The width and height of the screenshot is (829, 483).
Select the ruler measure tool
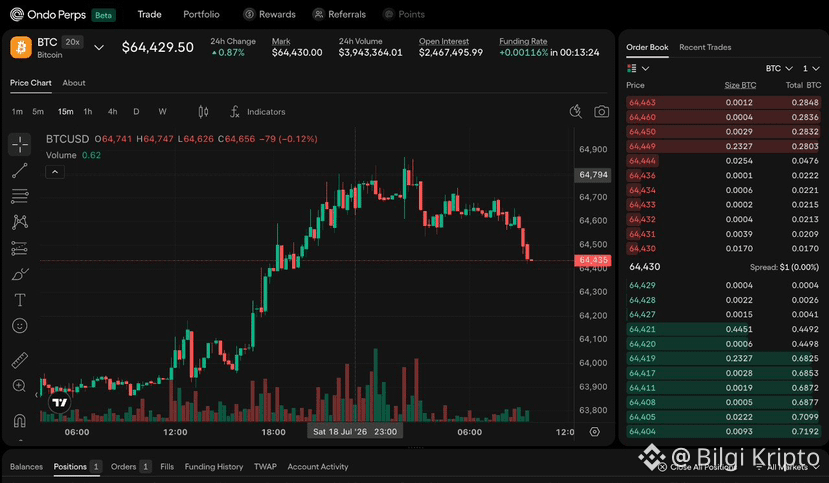(20, 360)
